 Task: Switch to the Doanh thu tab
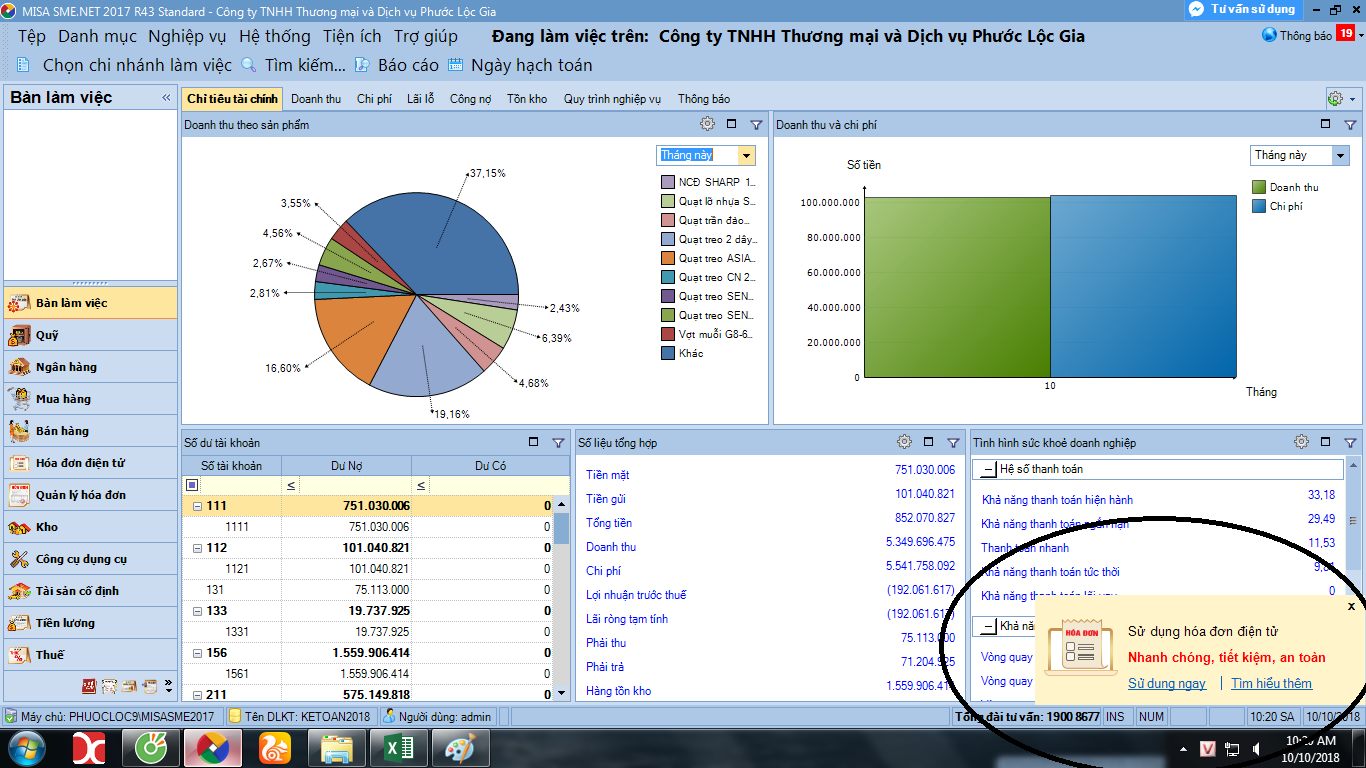(316, 99)
